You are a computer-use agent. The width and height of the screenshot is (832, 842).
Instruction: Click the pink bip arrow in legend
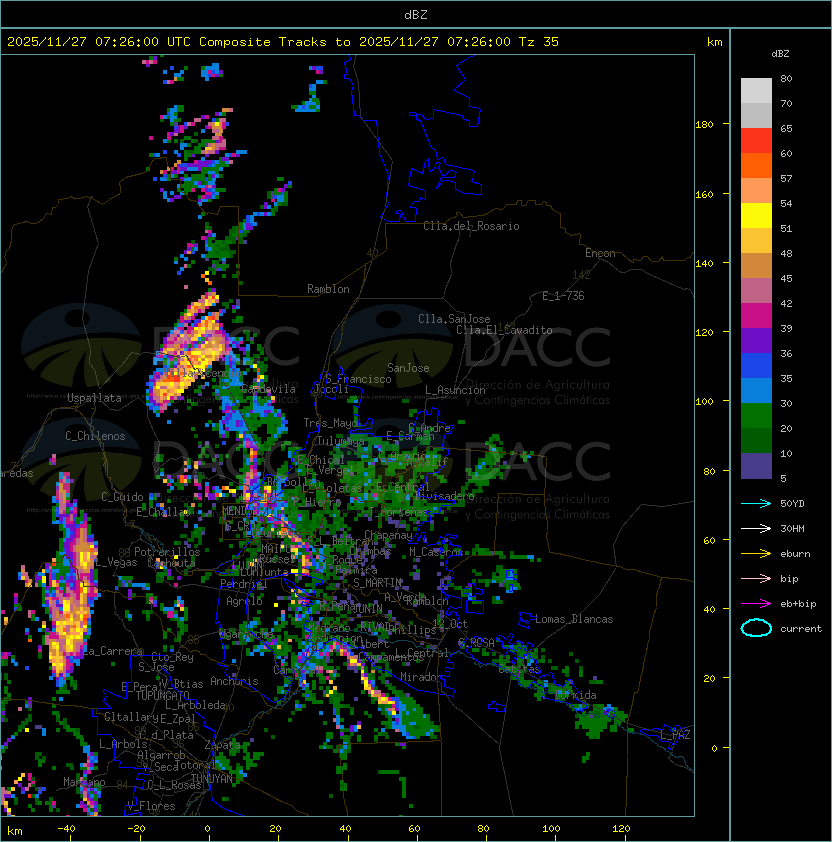coord(756,578)
